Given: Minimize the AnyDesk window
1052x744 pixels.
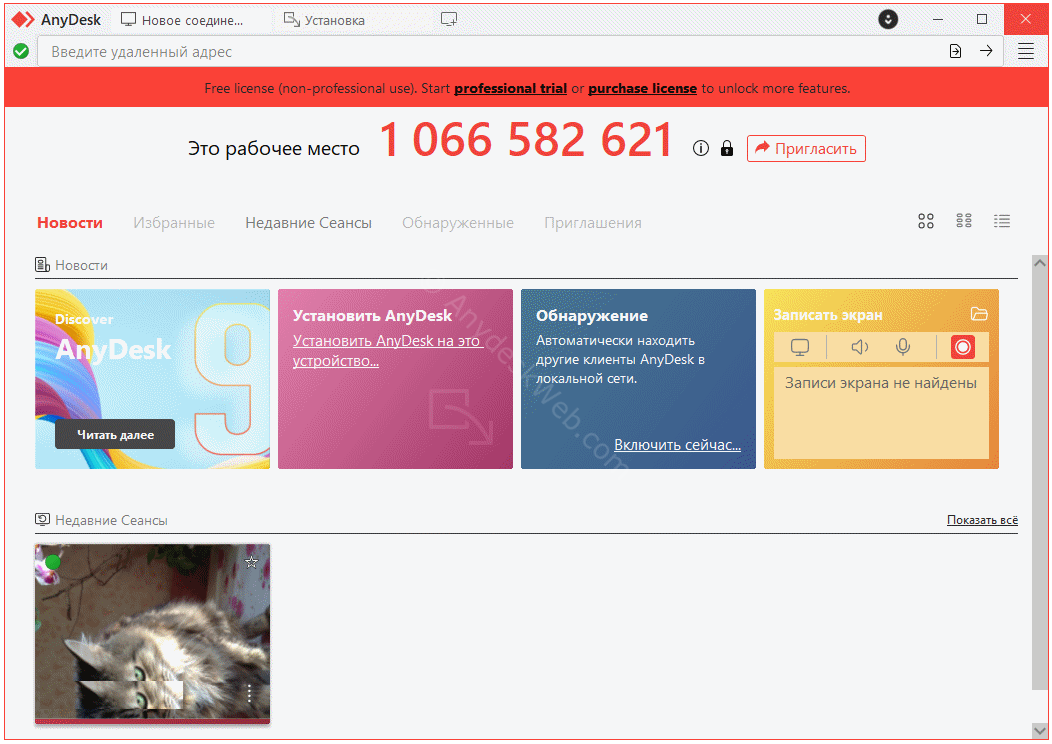Looking at the screenshot, I should (938, 19).
